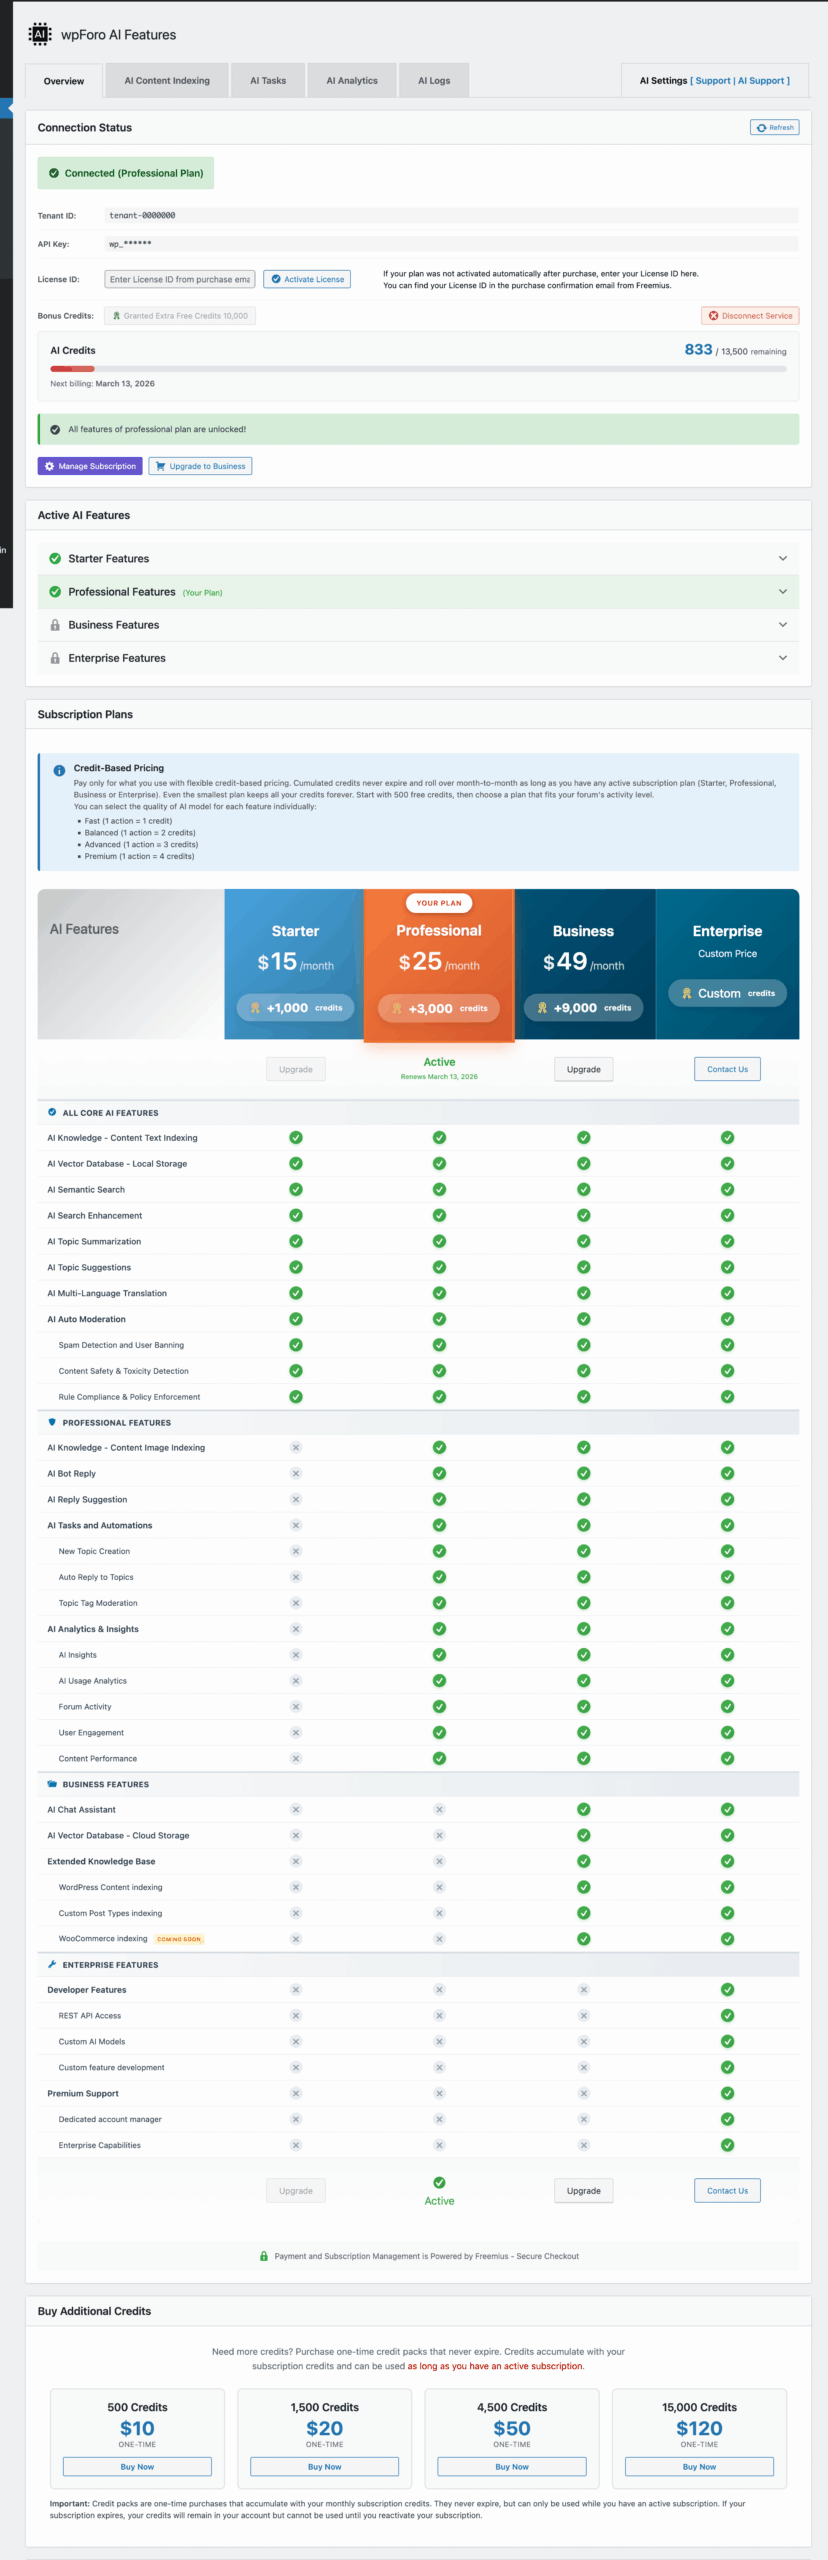Click the lock icon beside Enterprise Features
The image size is (828, 2560).
[x=55, y=658]
